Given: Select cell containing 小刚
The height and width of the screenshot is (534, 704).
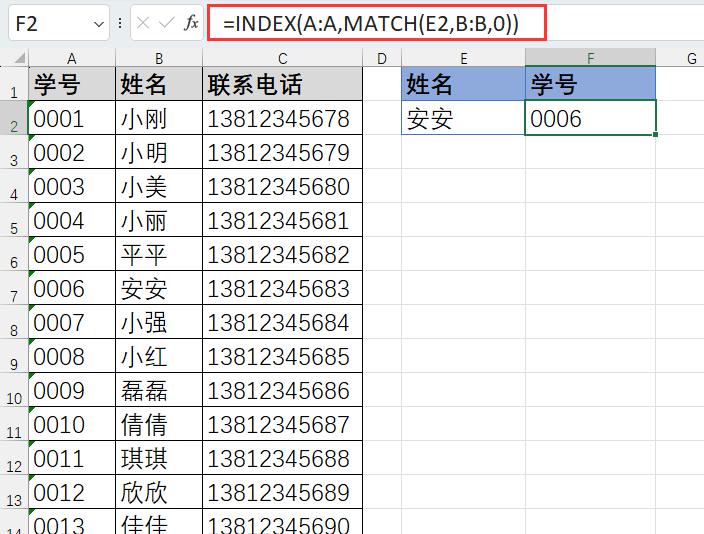Looking at the screenshot, I should pyautogui.click(x=159, y=118).
